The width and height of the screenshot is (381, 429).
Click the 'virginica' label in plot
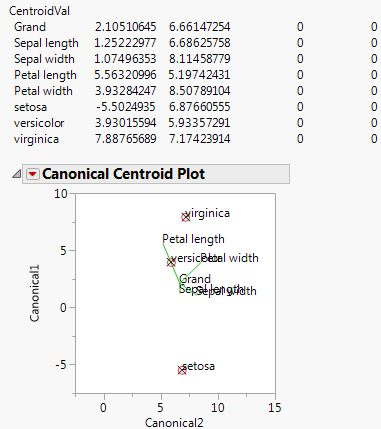pyautogui.click(x=208, y=213)
